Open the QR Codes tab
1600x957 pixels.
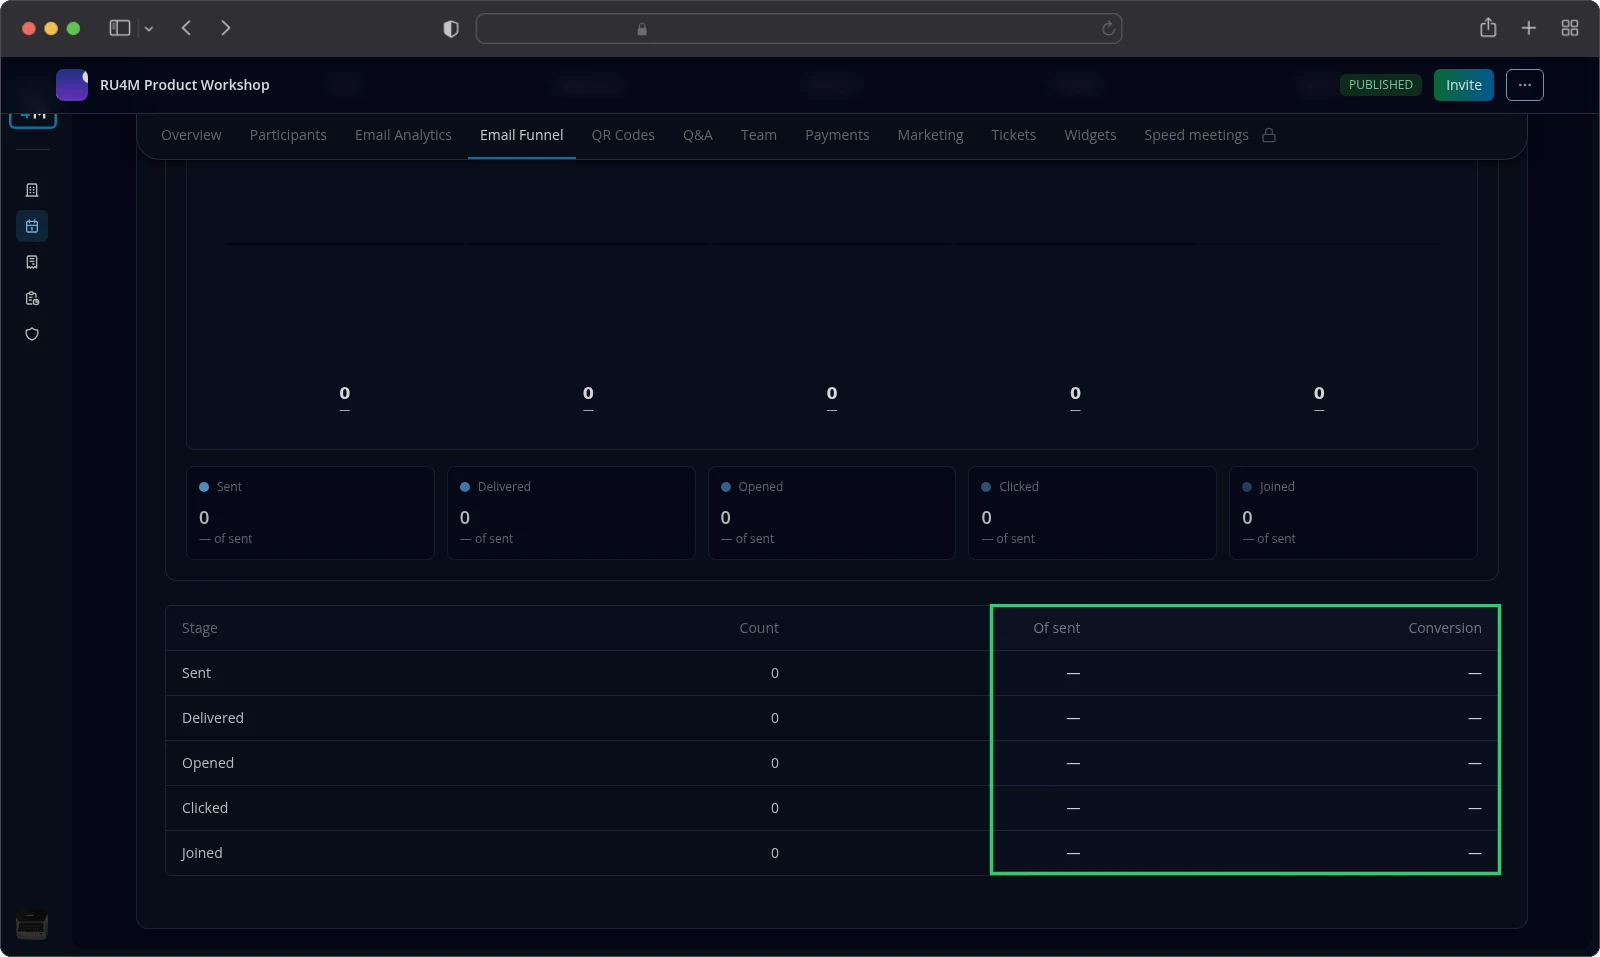pyautogui.click(x=623, y=135)
